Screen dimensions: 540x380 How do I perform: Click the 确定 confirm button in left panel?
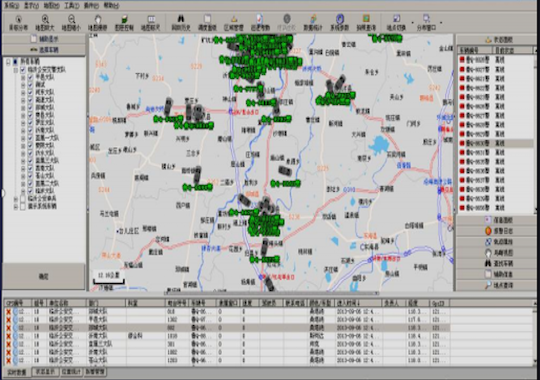[x=43, y=276]
